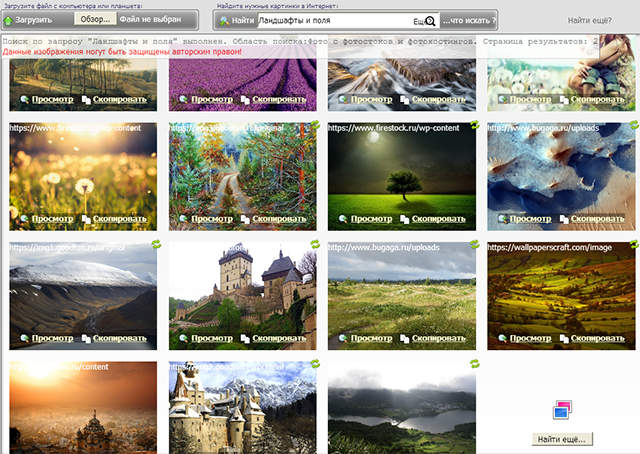Click Просмотр on the girl with dandelions image

click(x=530, y=99)
